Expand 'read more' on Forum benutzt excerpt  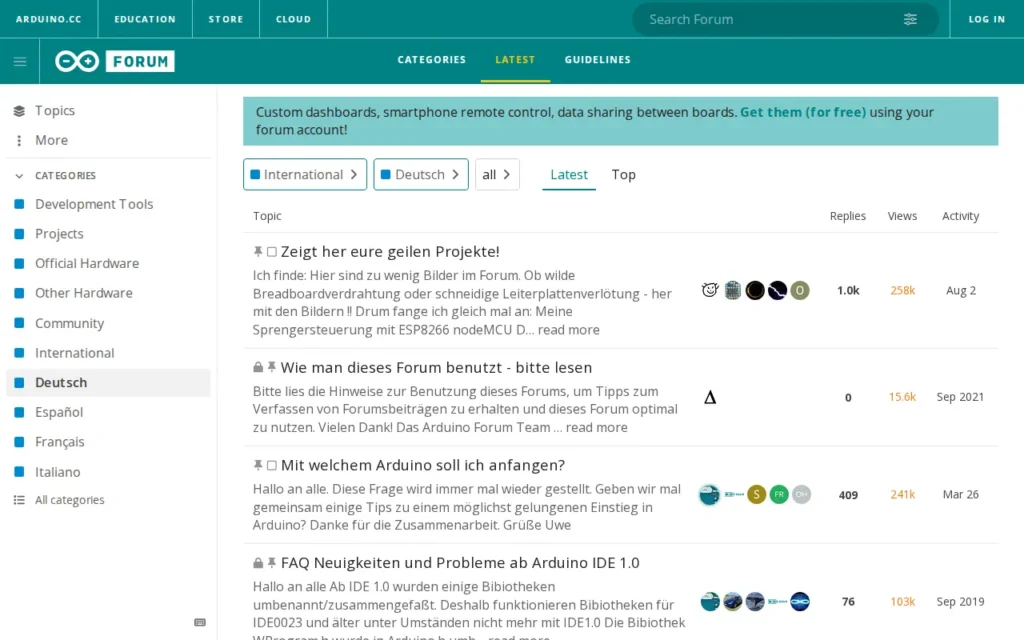tap(596, 427)
